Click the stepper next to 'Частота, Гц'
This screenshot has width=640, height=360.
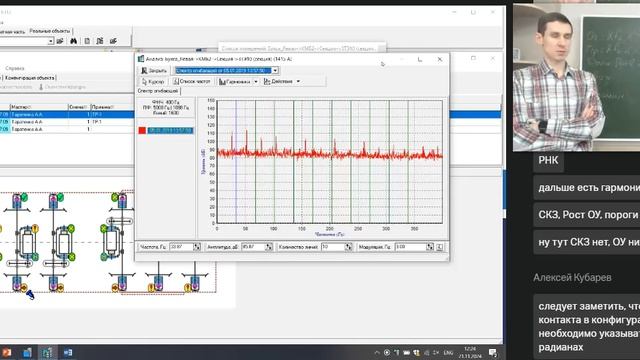[x=197, y=247]
